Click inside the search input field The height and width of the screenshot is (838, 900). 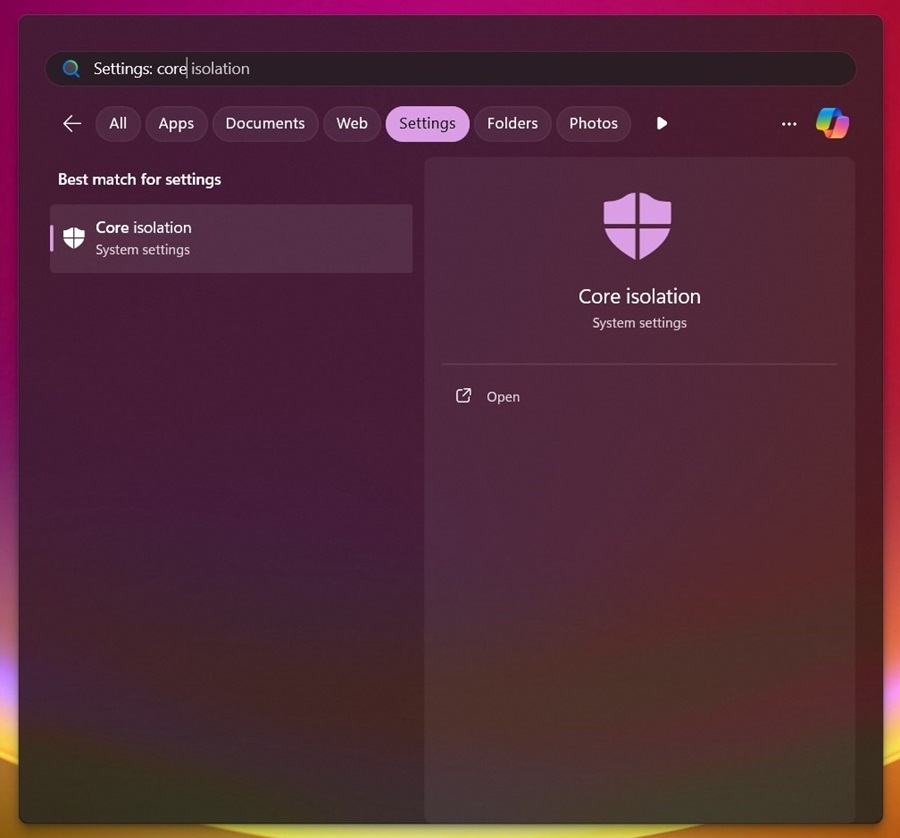pos(400,68)
